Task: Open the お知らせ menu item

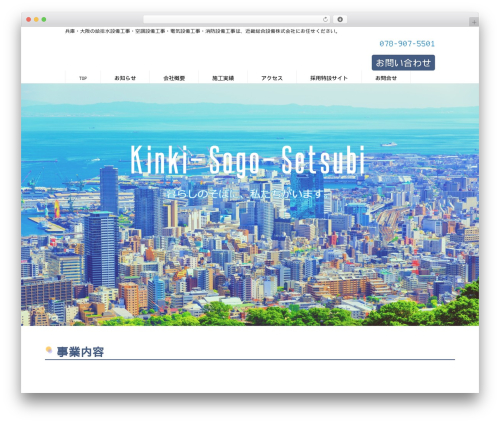Action: point(125,78)
